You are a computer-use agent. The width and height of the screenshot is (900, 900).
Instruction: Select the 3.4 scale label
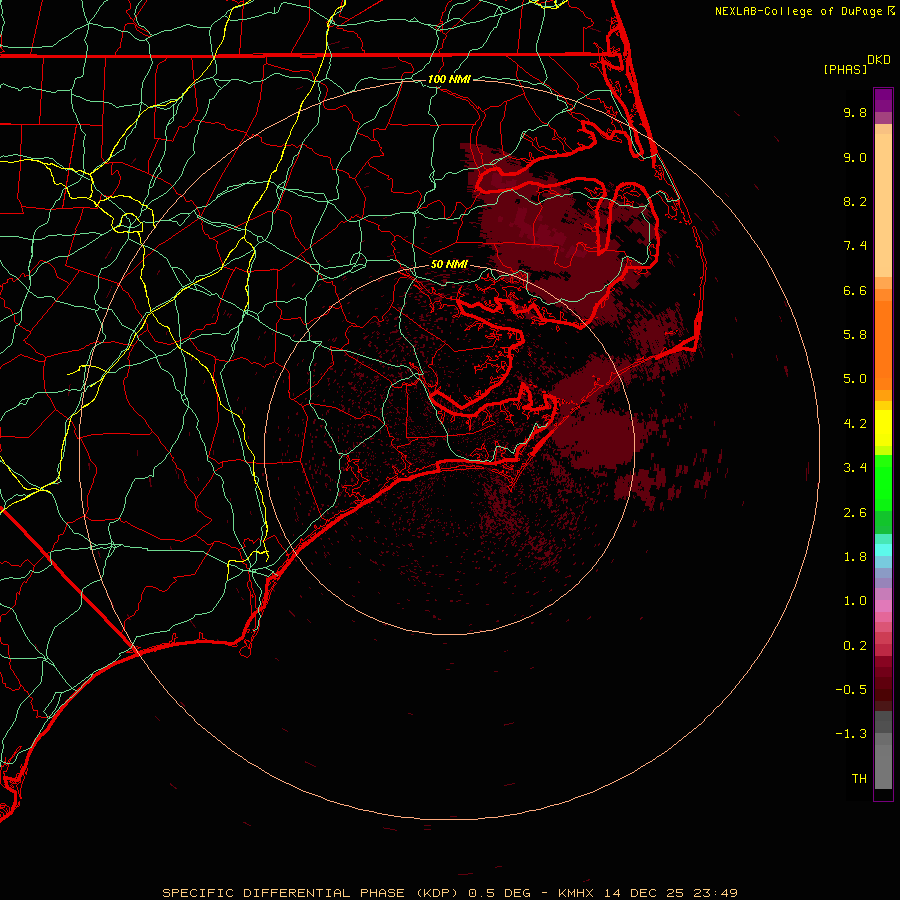click(x=855, y=468)
